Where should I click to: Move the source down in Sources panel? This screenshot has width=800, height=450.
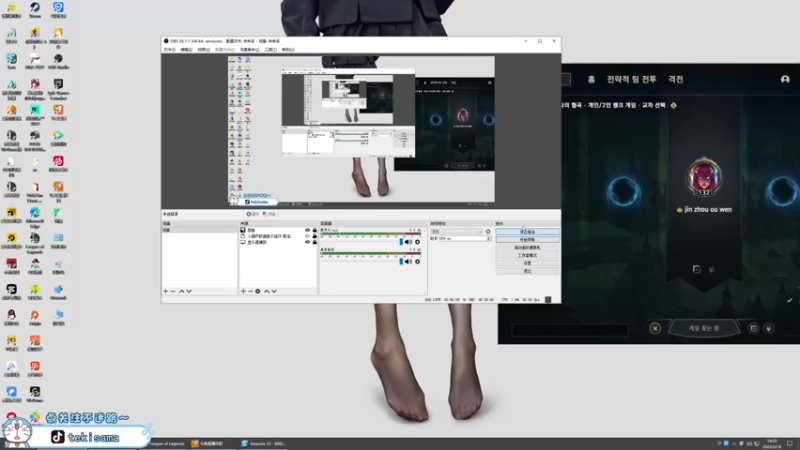[x=274, y=291]
